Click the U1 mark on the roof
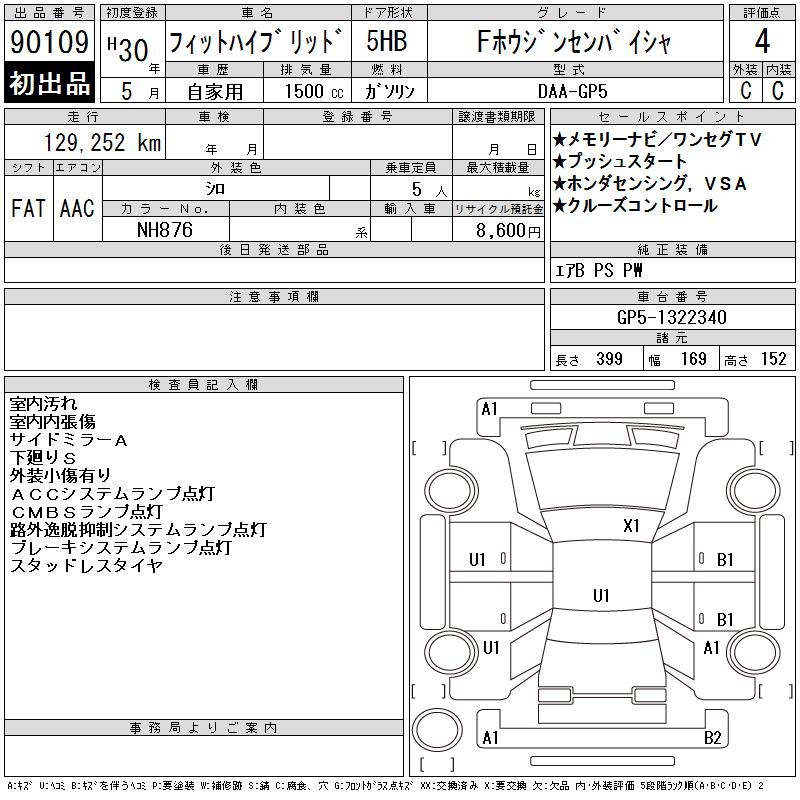800x800 pixels. coord(601,595)
